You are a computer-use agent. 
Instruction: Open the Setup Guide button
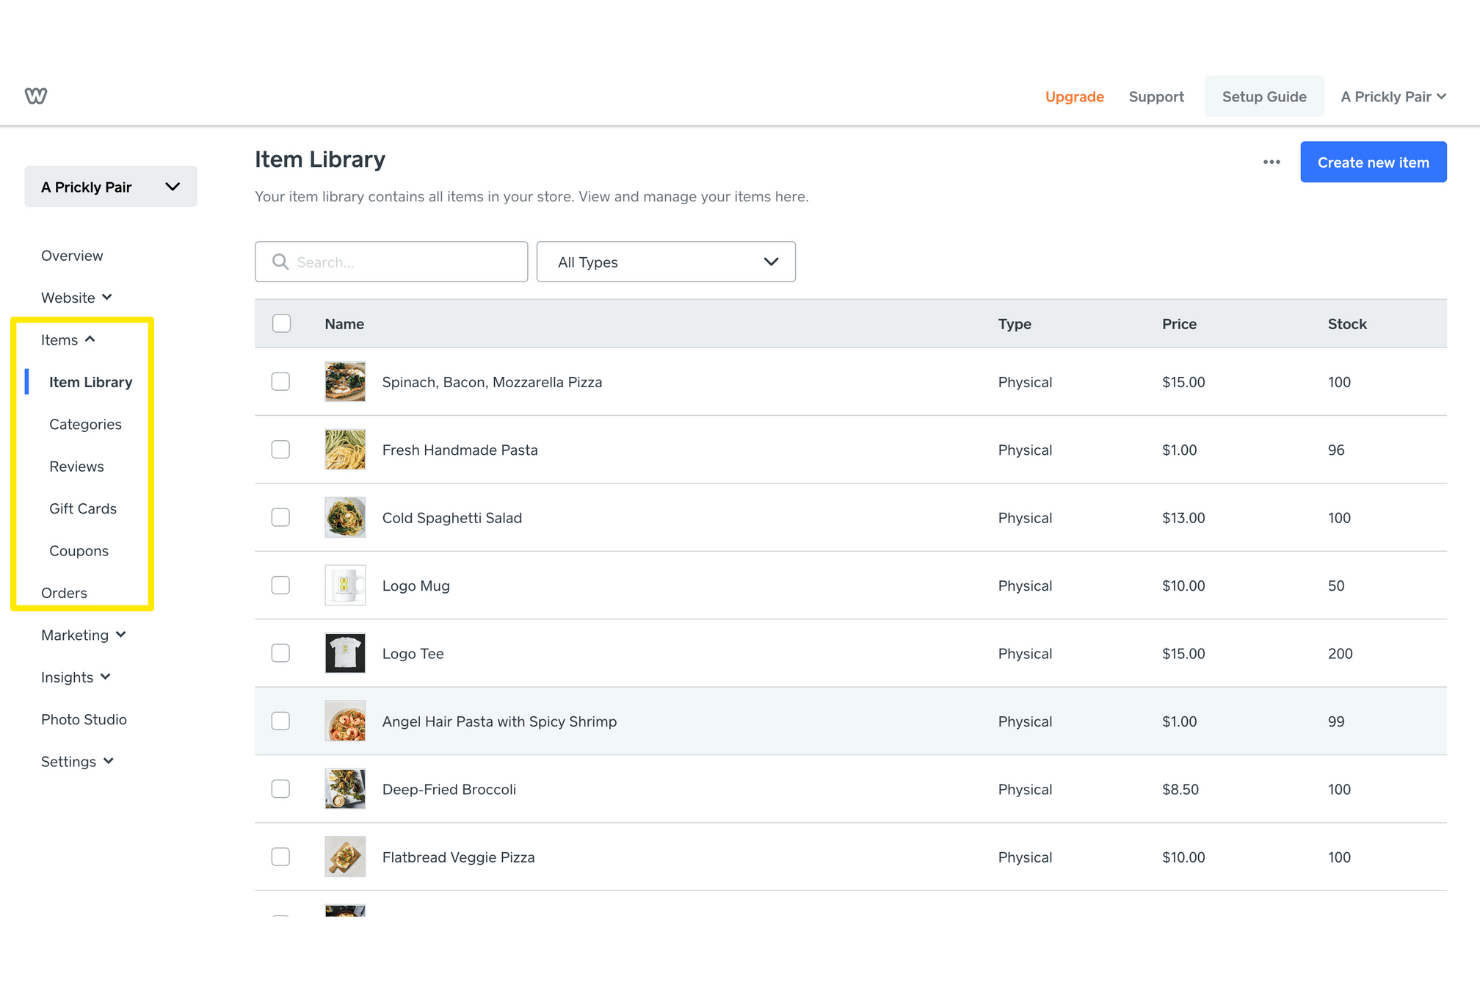coord(1264,97)
